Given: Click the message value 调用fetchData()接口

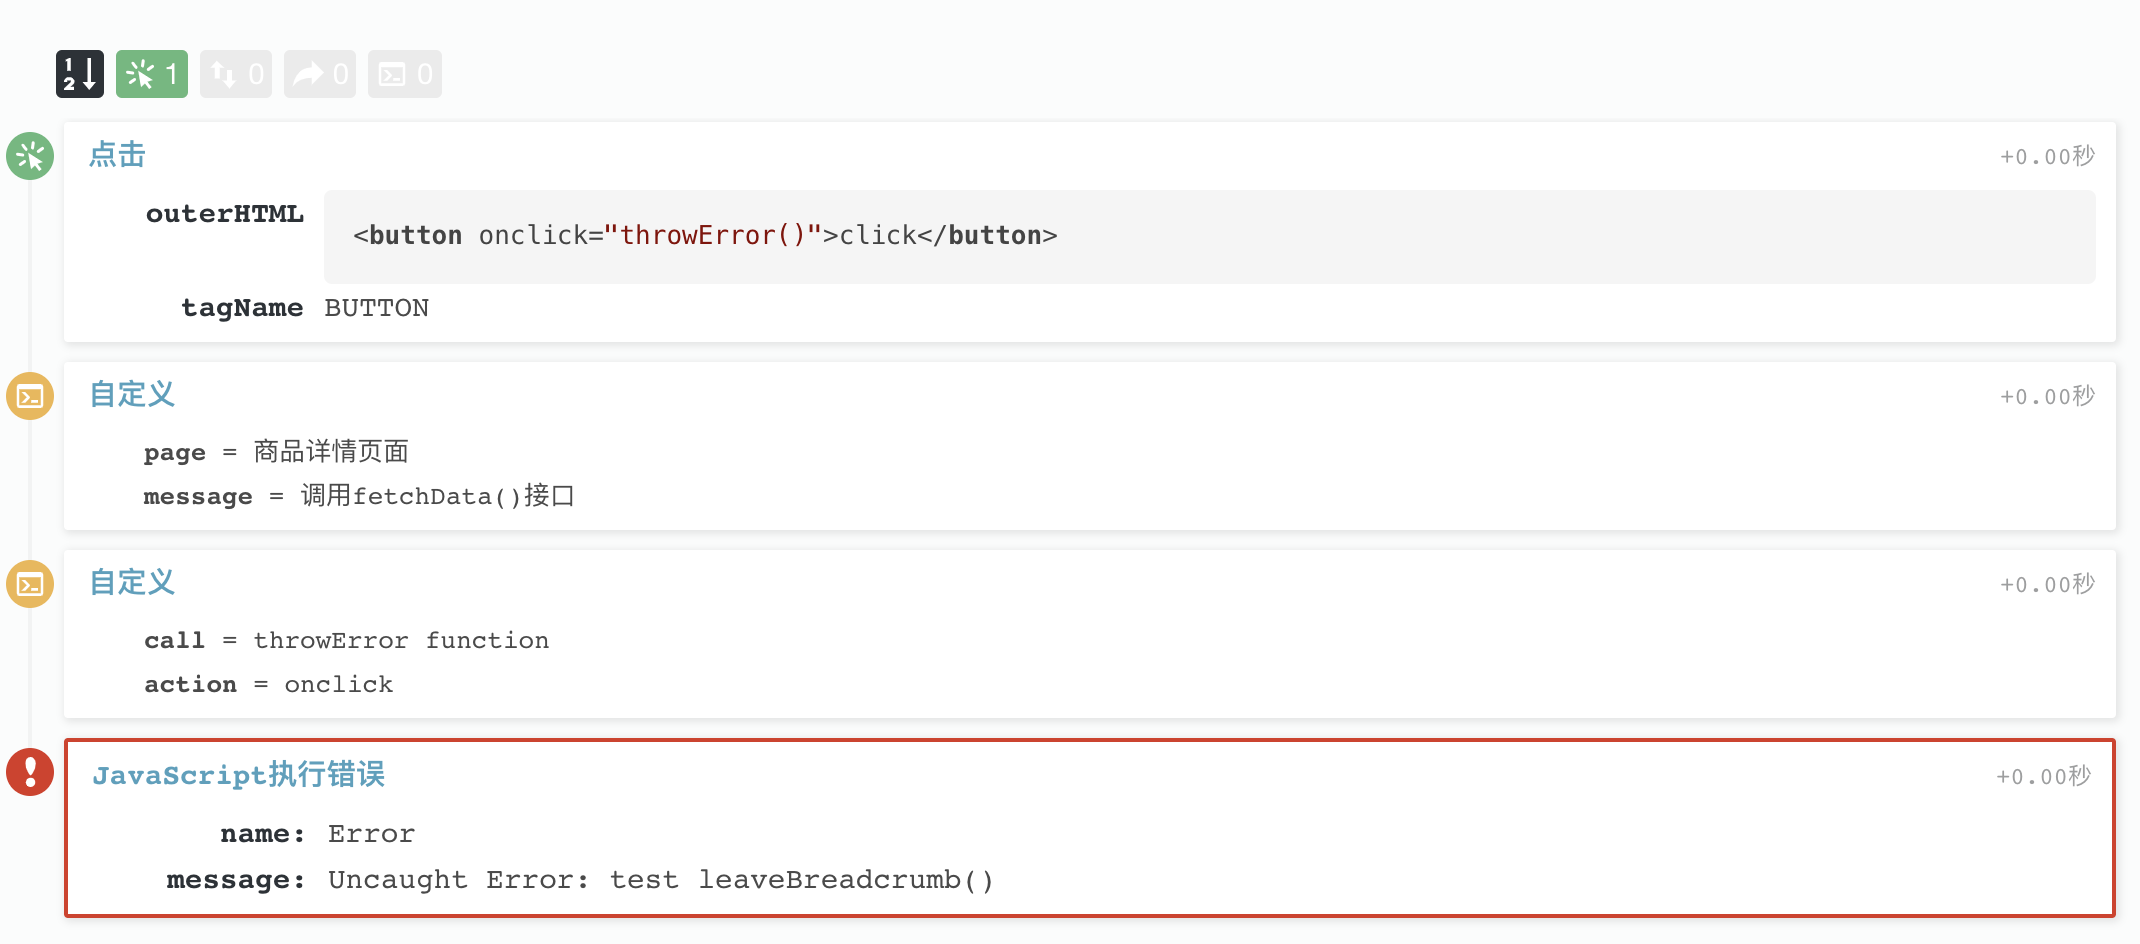Looking at the screenshot, I should tap(437, 496).
